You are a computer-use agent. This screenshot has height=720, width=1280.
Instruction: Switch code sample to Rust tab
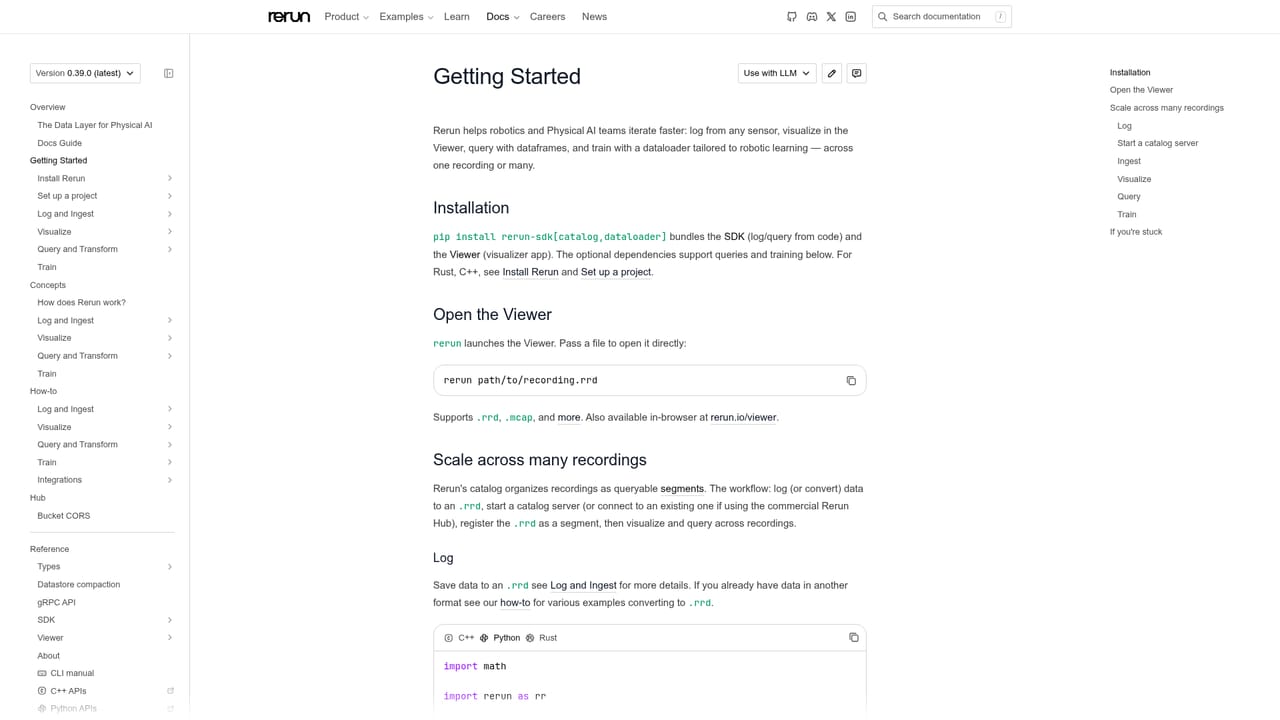coord(541,638)
